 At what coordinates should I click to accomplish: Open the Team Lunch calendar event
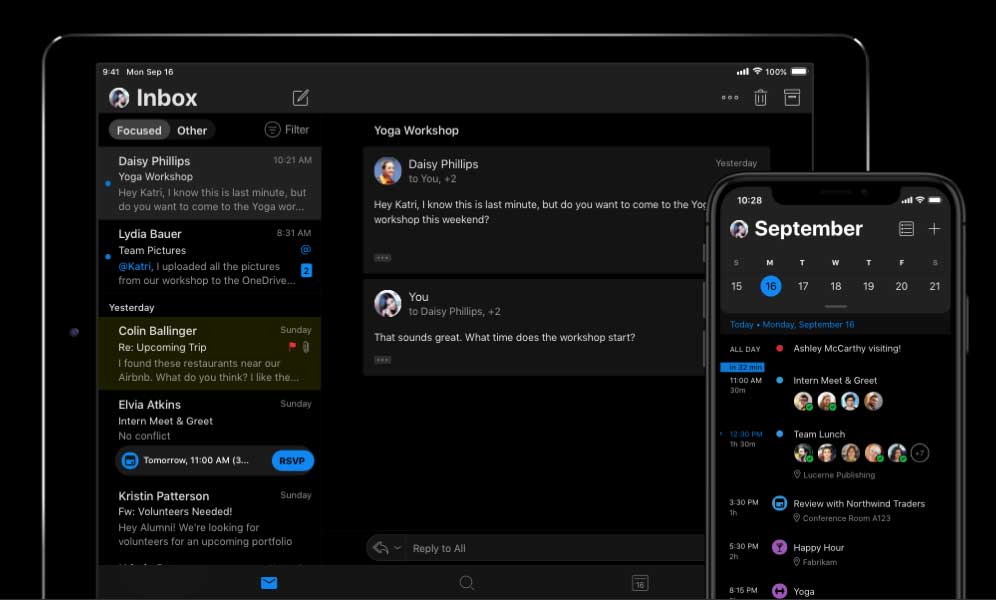point(819,434)
